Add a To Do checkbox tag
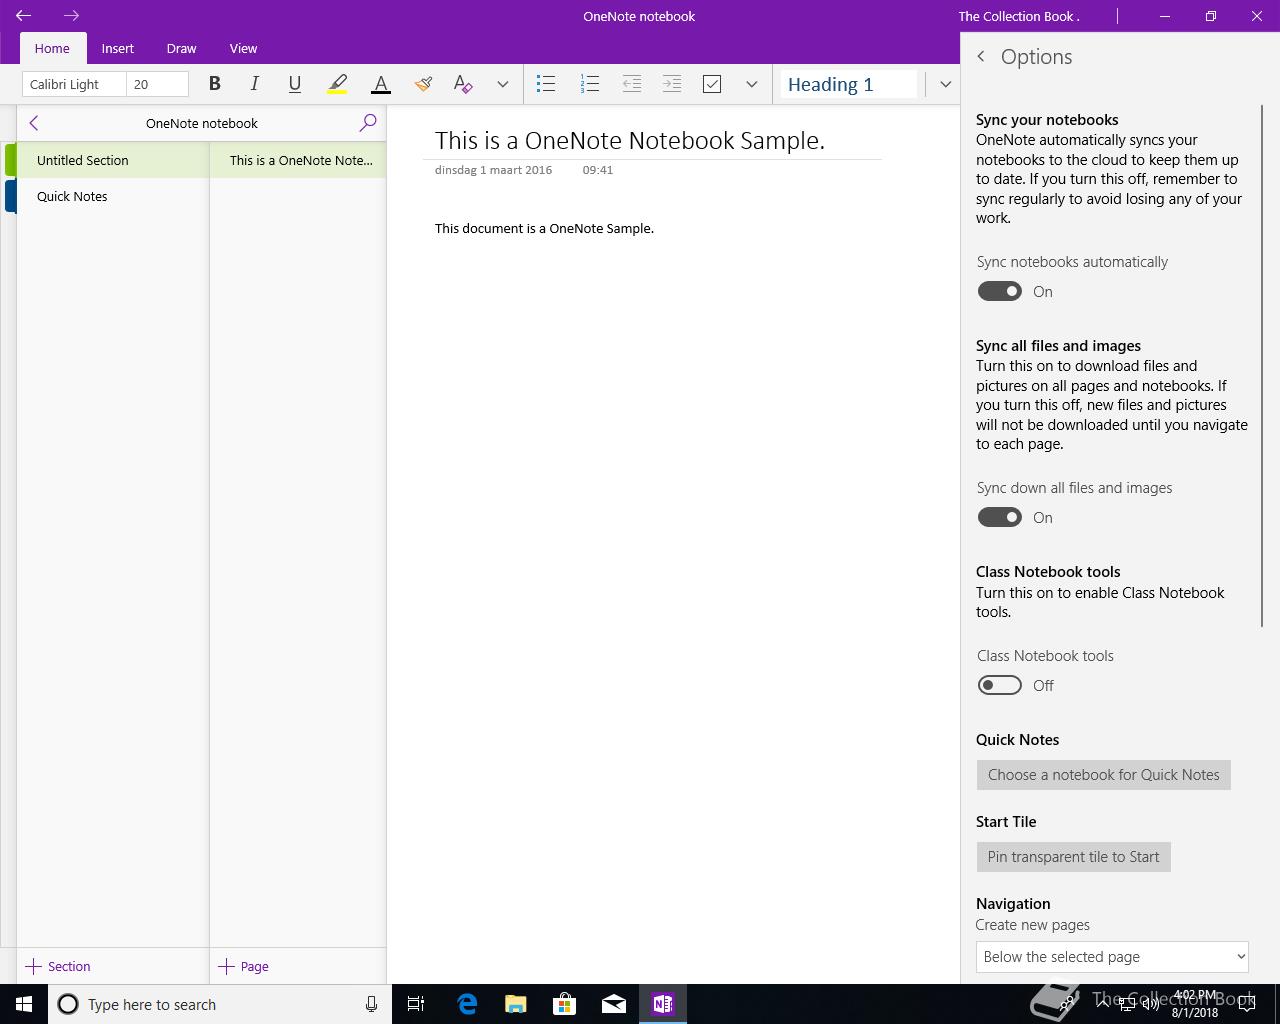Screen dimensions: 1280x1024 pyautogui.click(x=712, y=84)
